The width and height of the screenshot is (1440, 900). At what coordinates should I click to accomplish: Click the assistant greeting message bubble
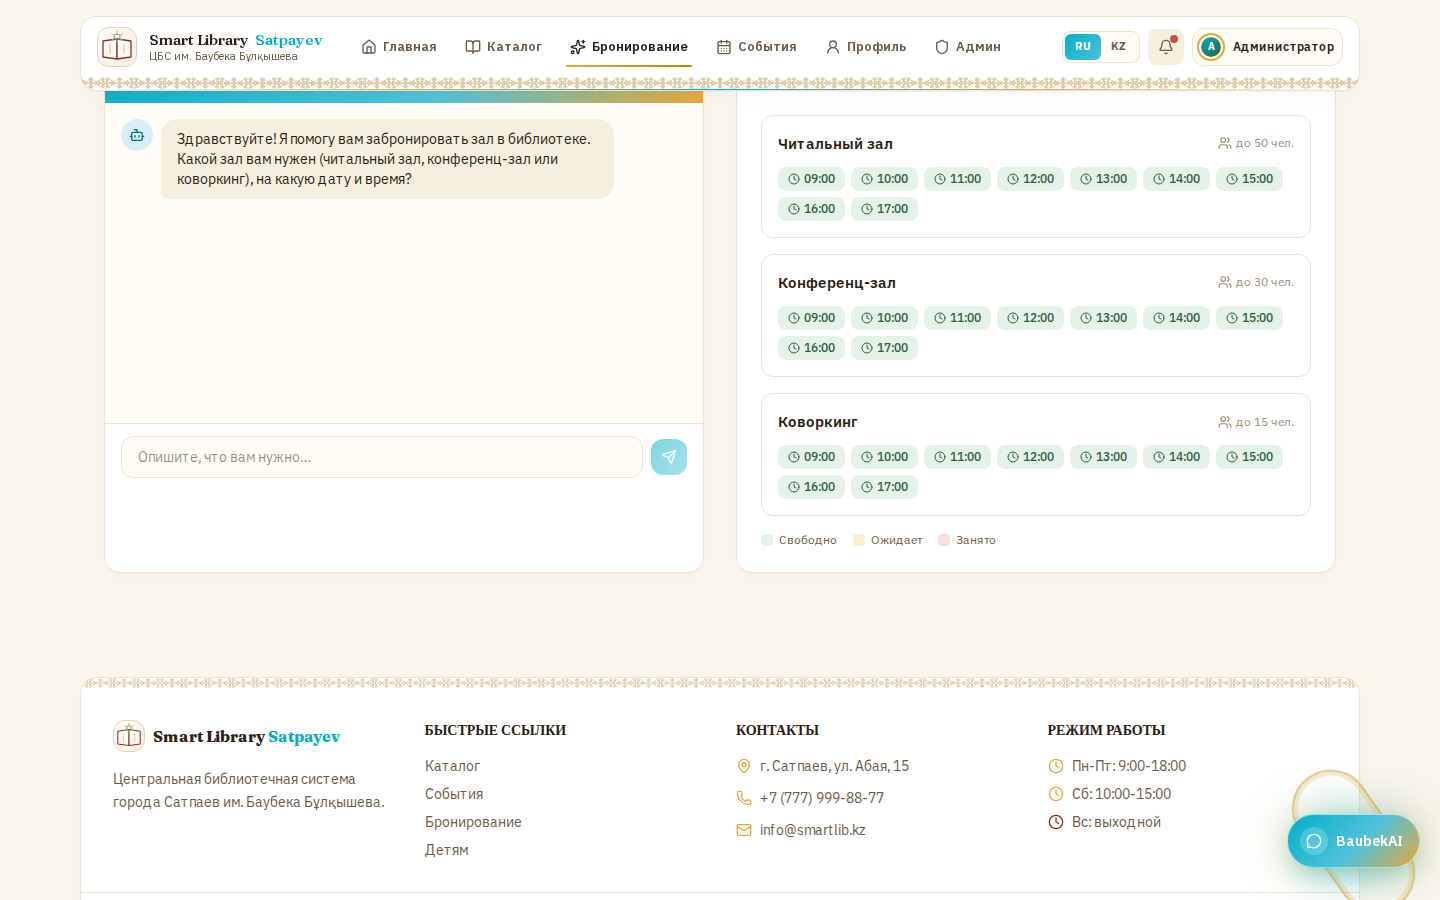pos(387,159)
